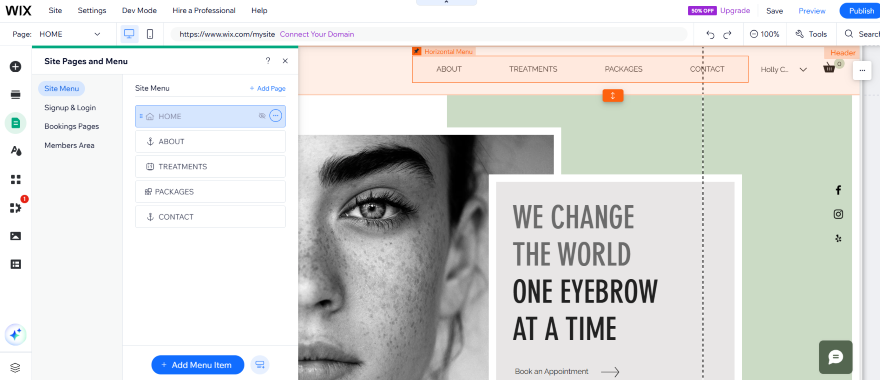Click the orange Header label tag

tap(842, 53)
